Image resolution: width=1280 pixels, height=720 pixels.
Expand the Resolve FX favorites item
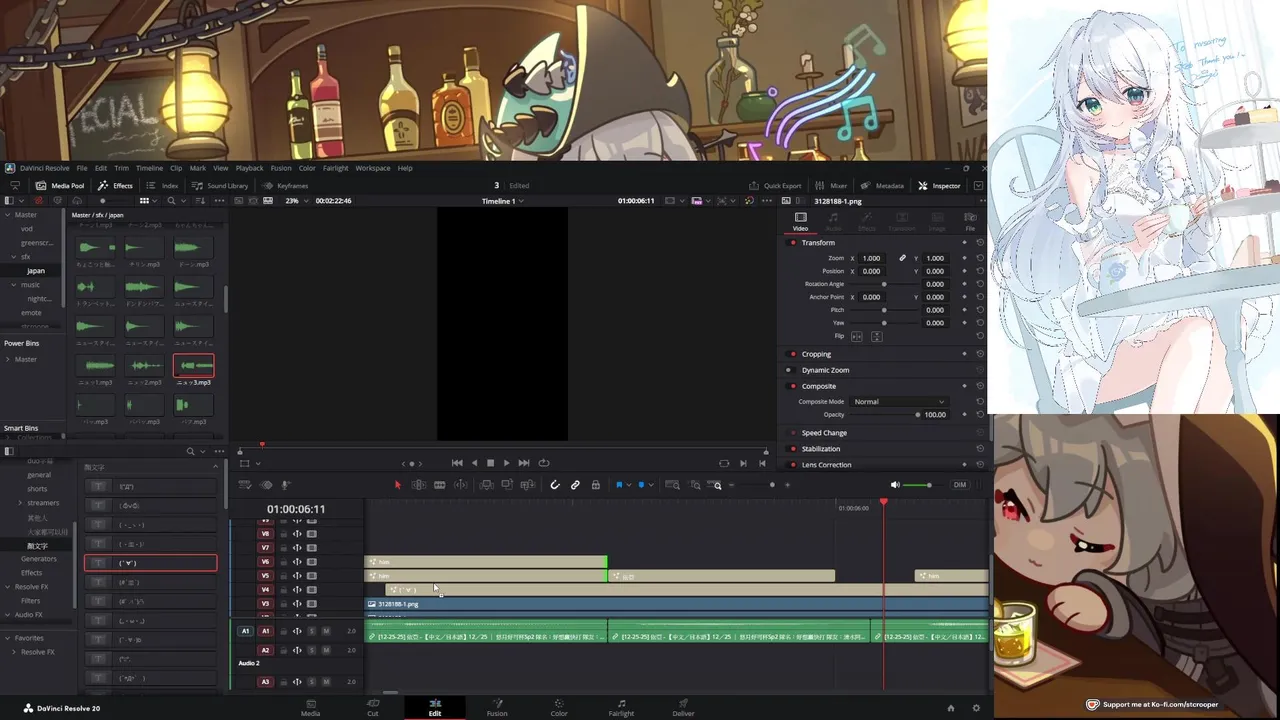point(14,652)
